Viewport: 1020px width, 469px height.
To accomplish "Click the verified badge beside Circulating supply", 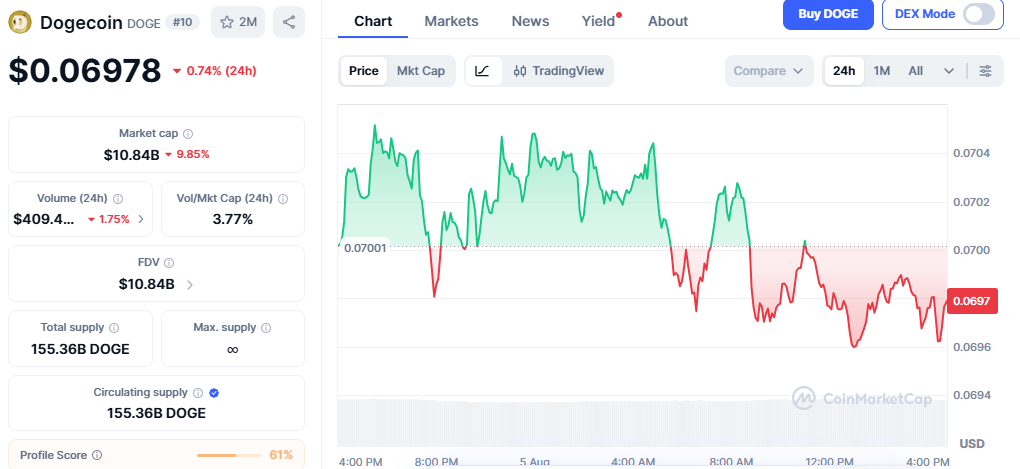I will pos(214,393).
